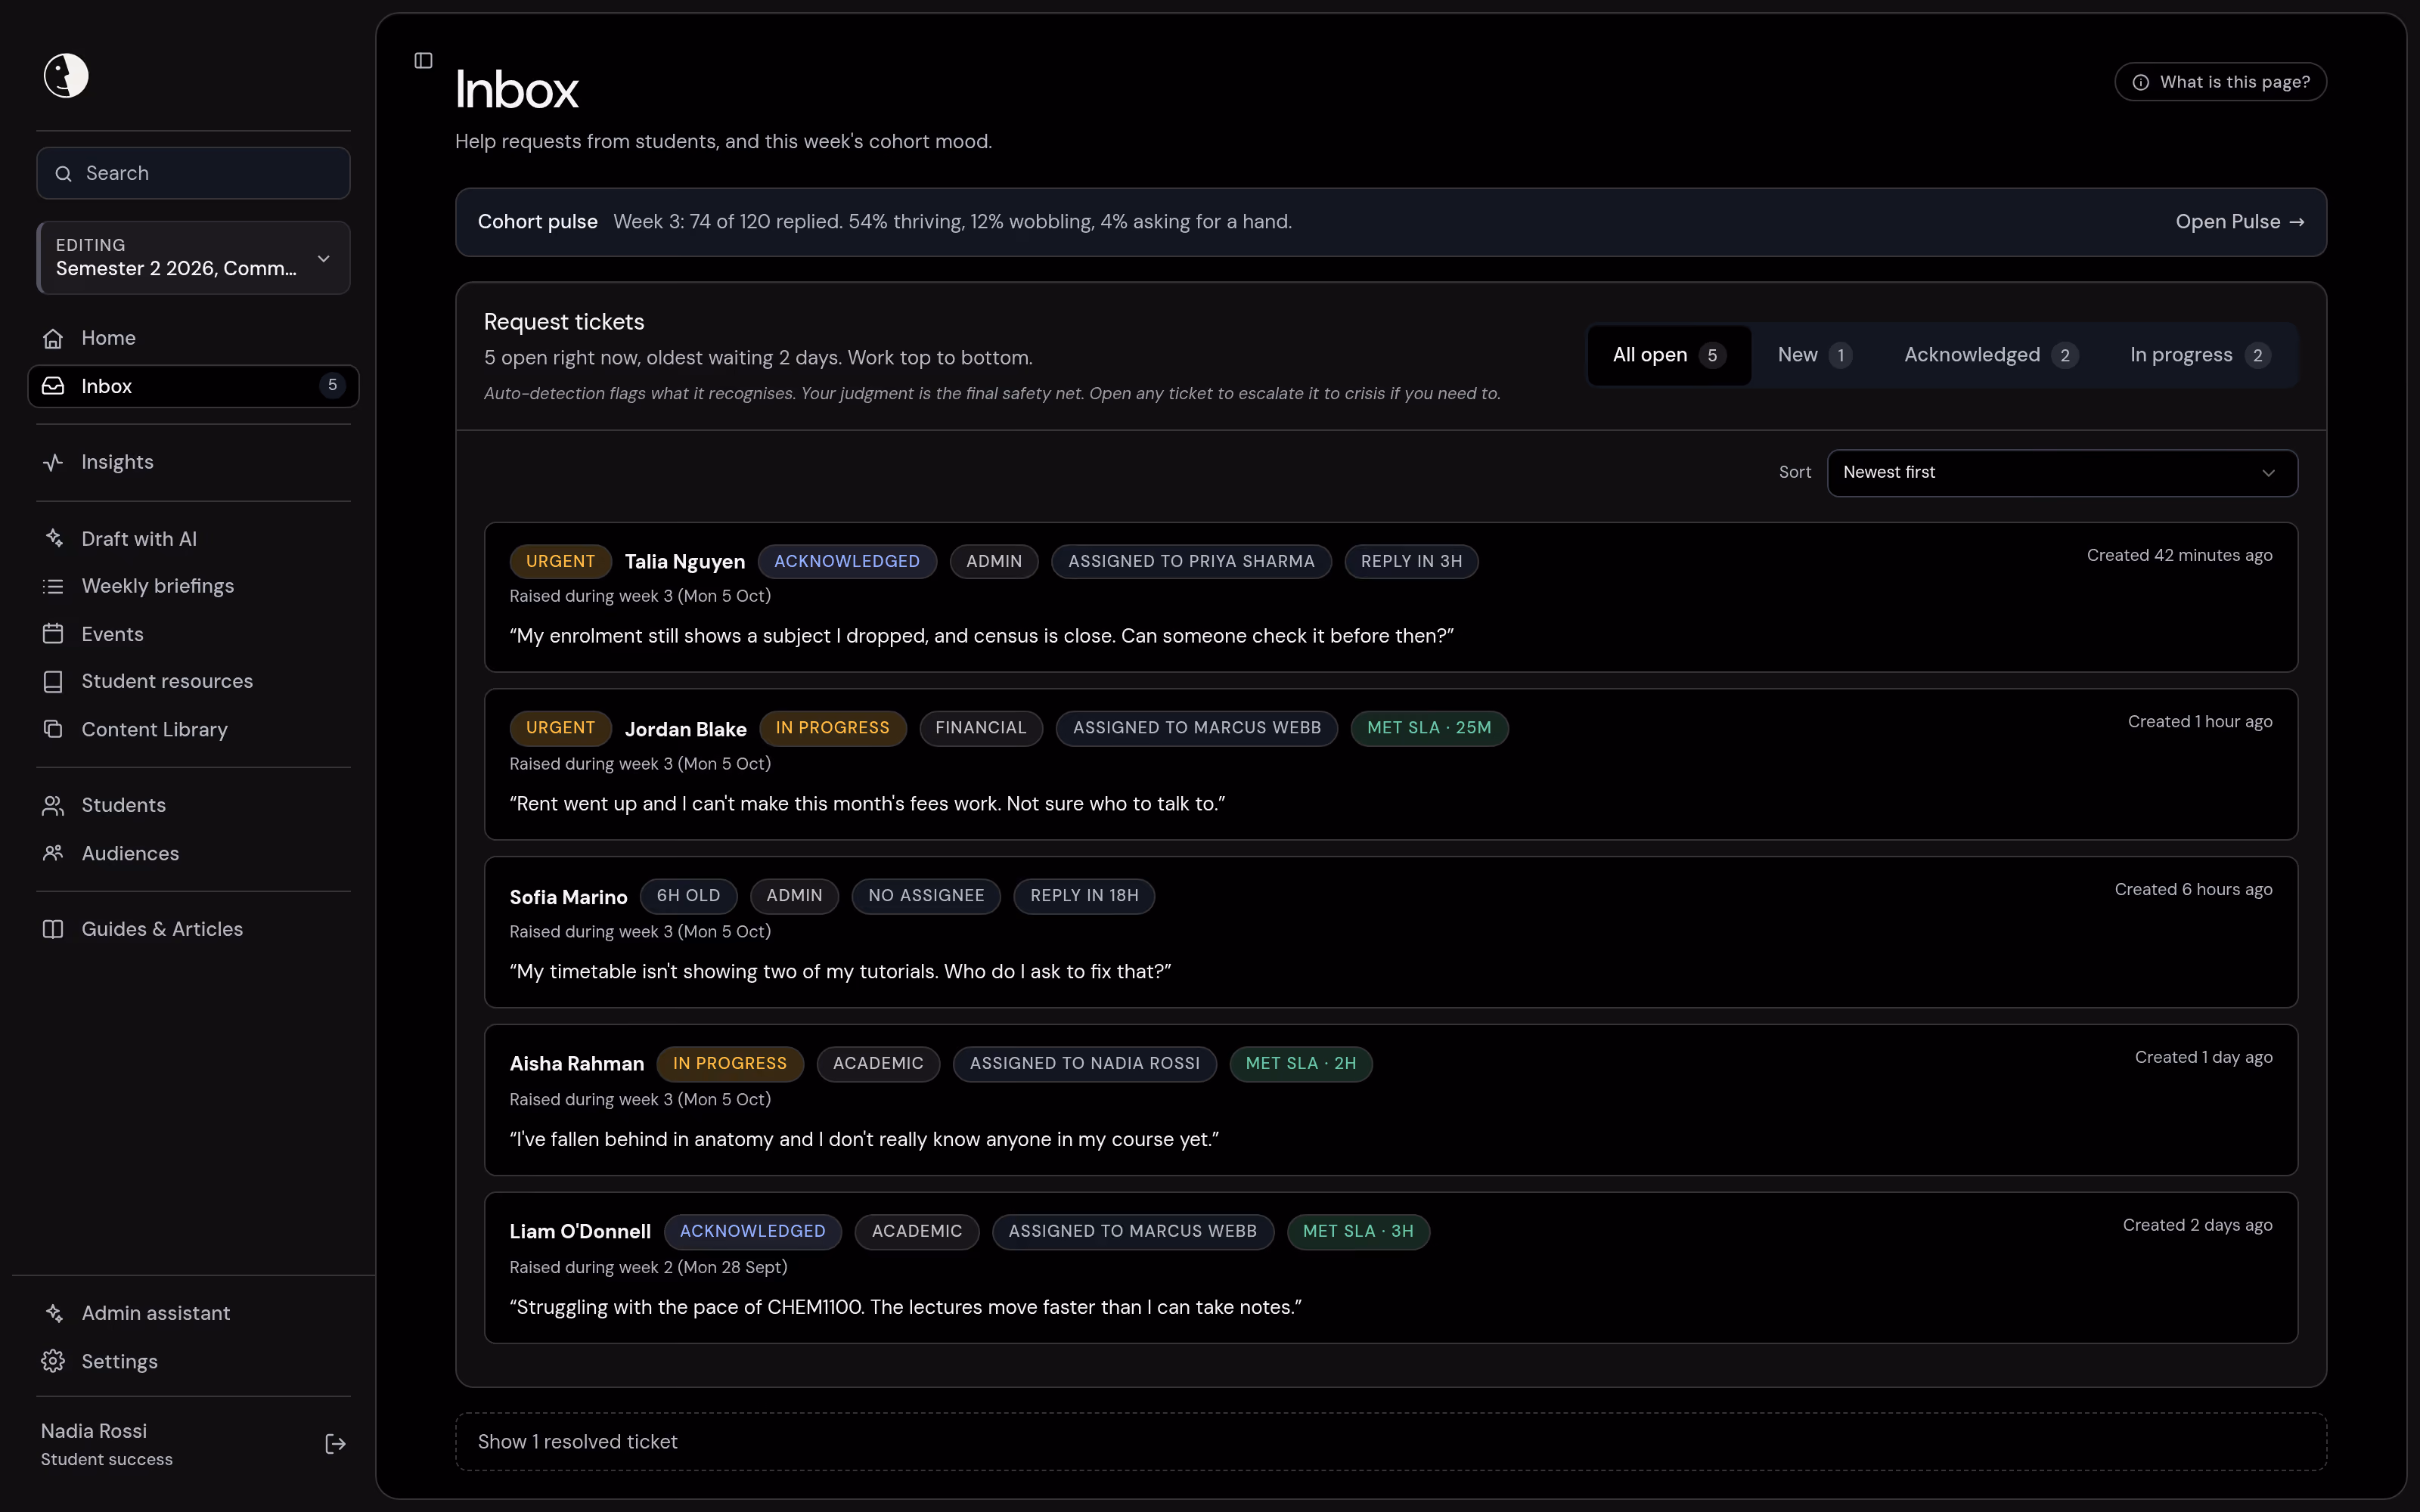The width and height of the screenshot is (2420, 1512).
Task: Switch to the In progress tab
Action: (2199, 355)
